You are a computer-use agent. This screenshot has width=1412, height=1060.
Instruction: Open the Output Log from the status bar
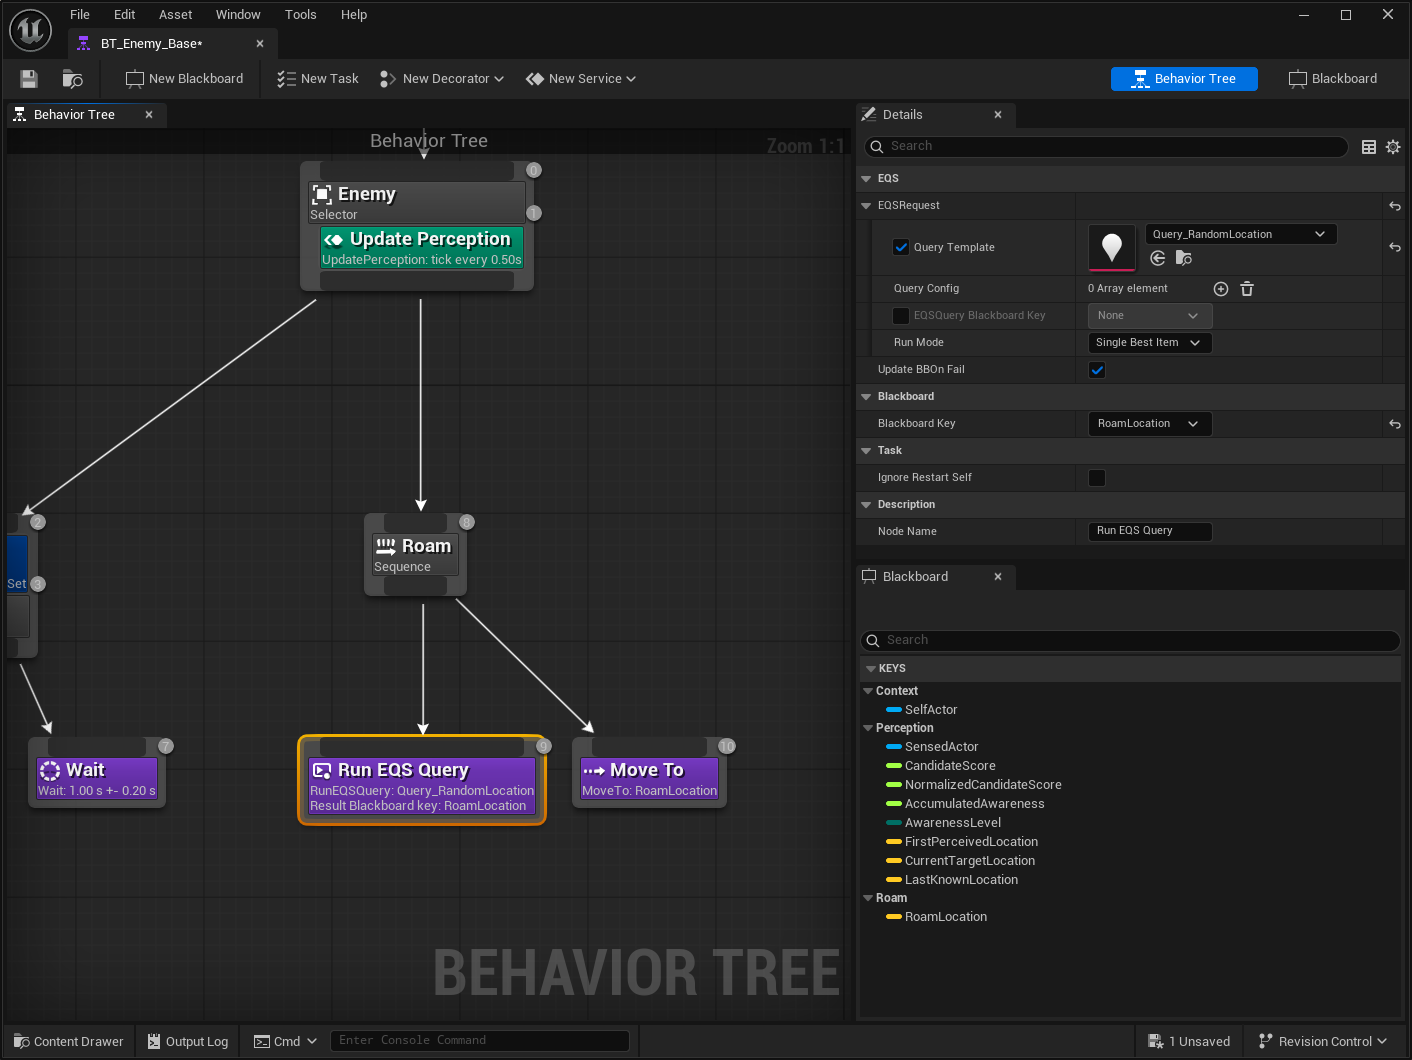coord(186,1040)
